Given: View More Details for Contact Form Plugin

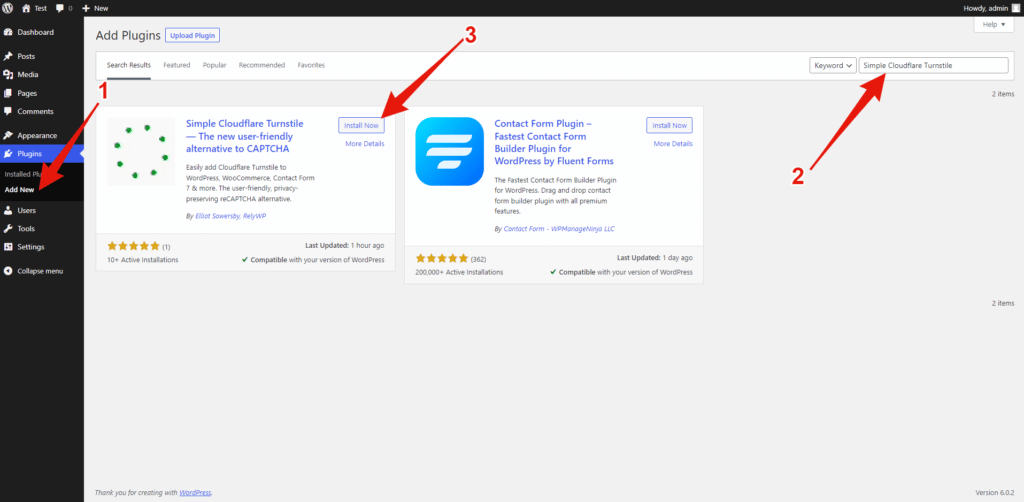Looking at the screenshot, I should [x=673, y=144].
